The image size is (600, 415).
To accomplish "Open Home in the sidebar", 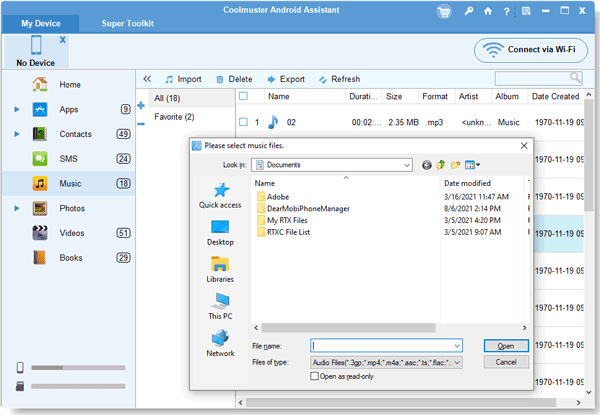I will [69, 85].
